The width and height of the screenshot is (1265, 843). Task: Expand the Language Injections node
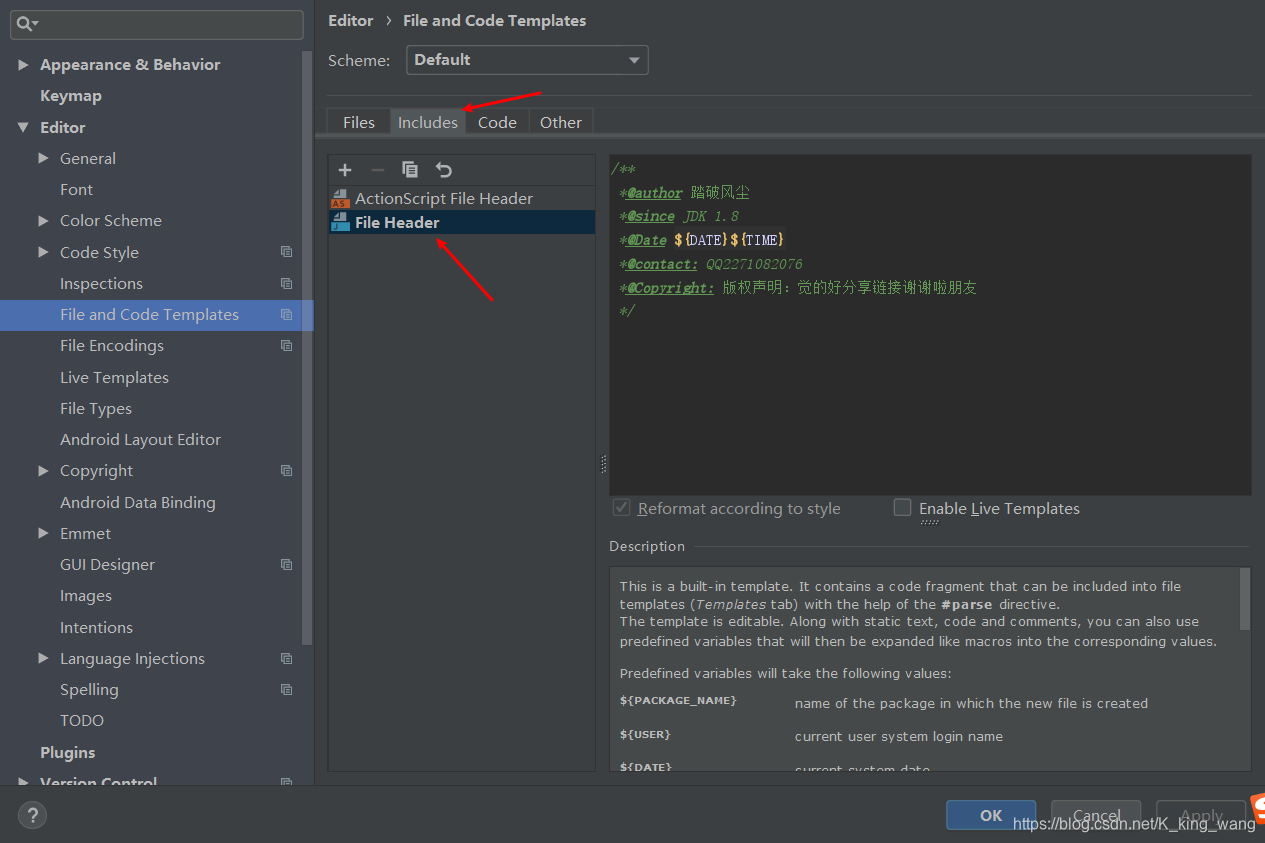click(x=43, y=658)
